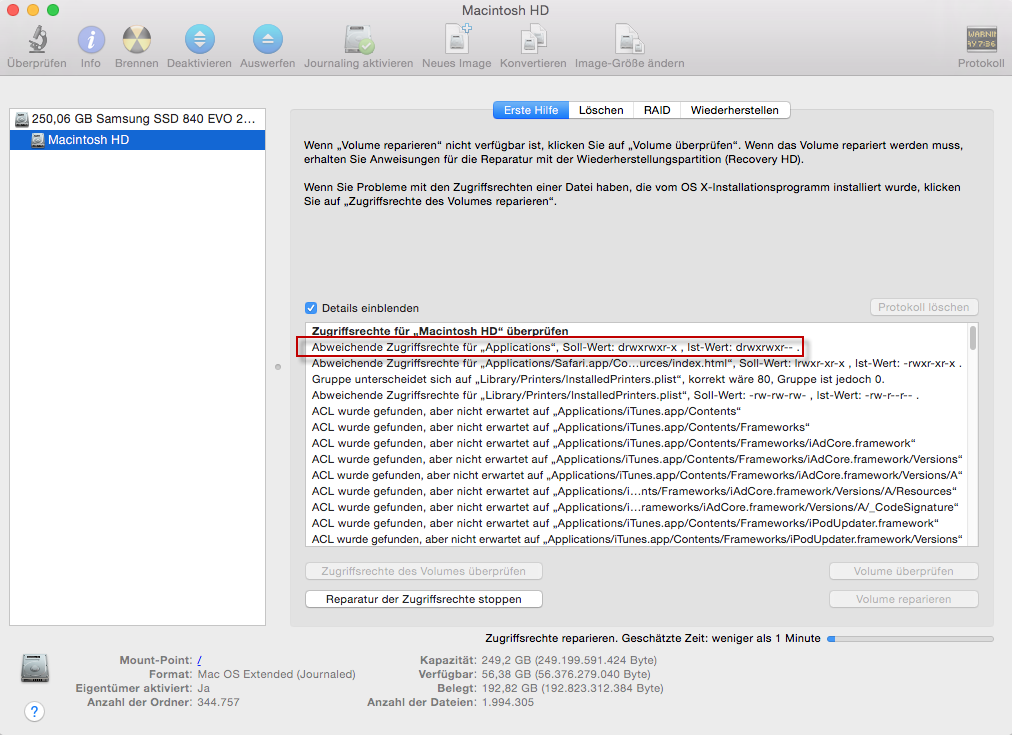
Task: Click Journaling aktivieren toolbar icon
Action: [359, 39]
